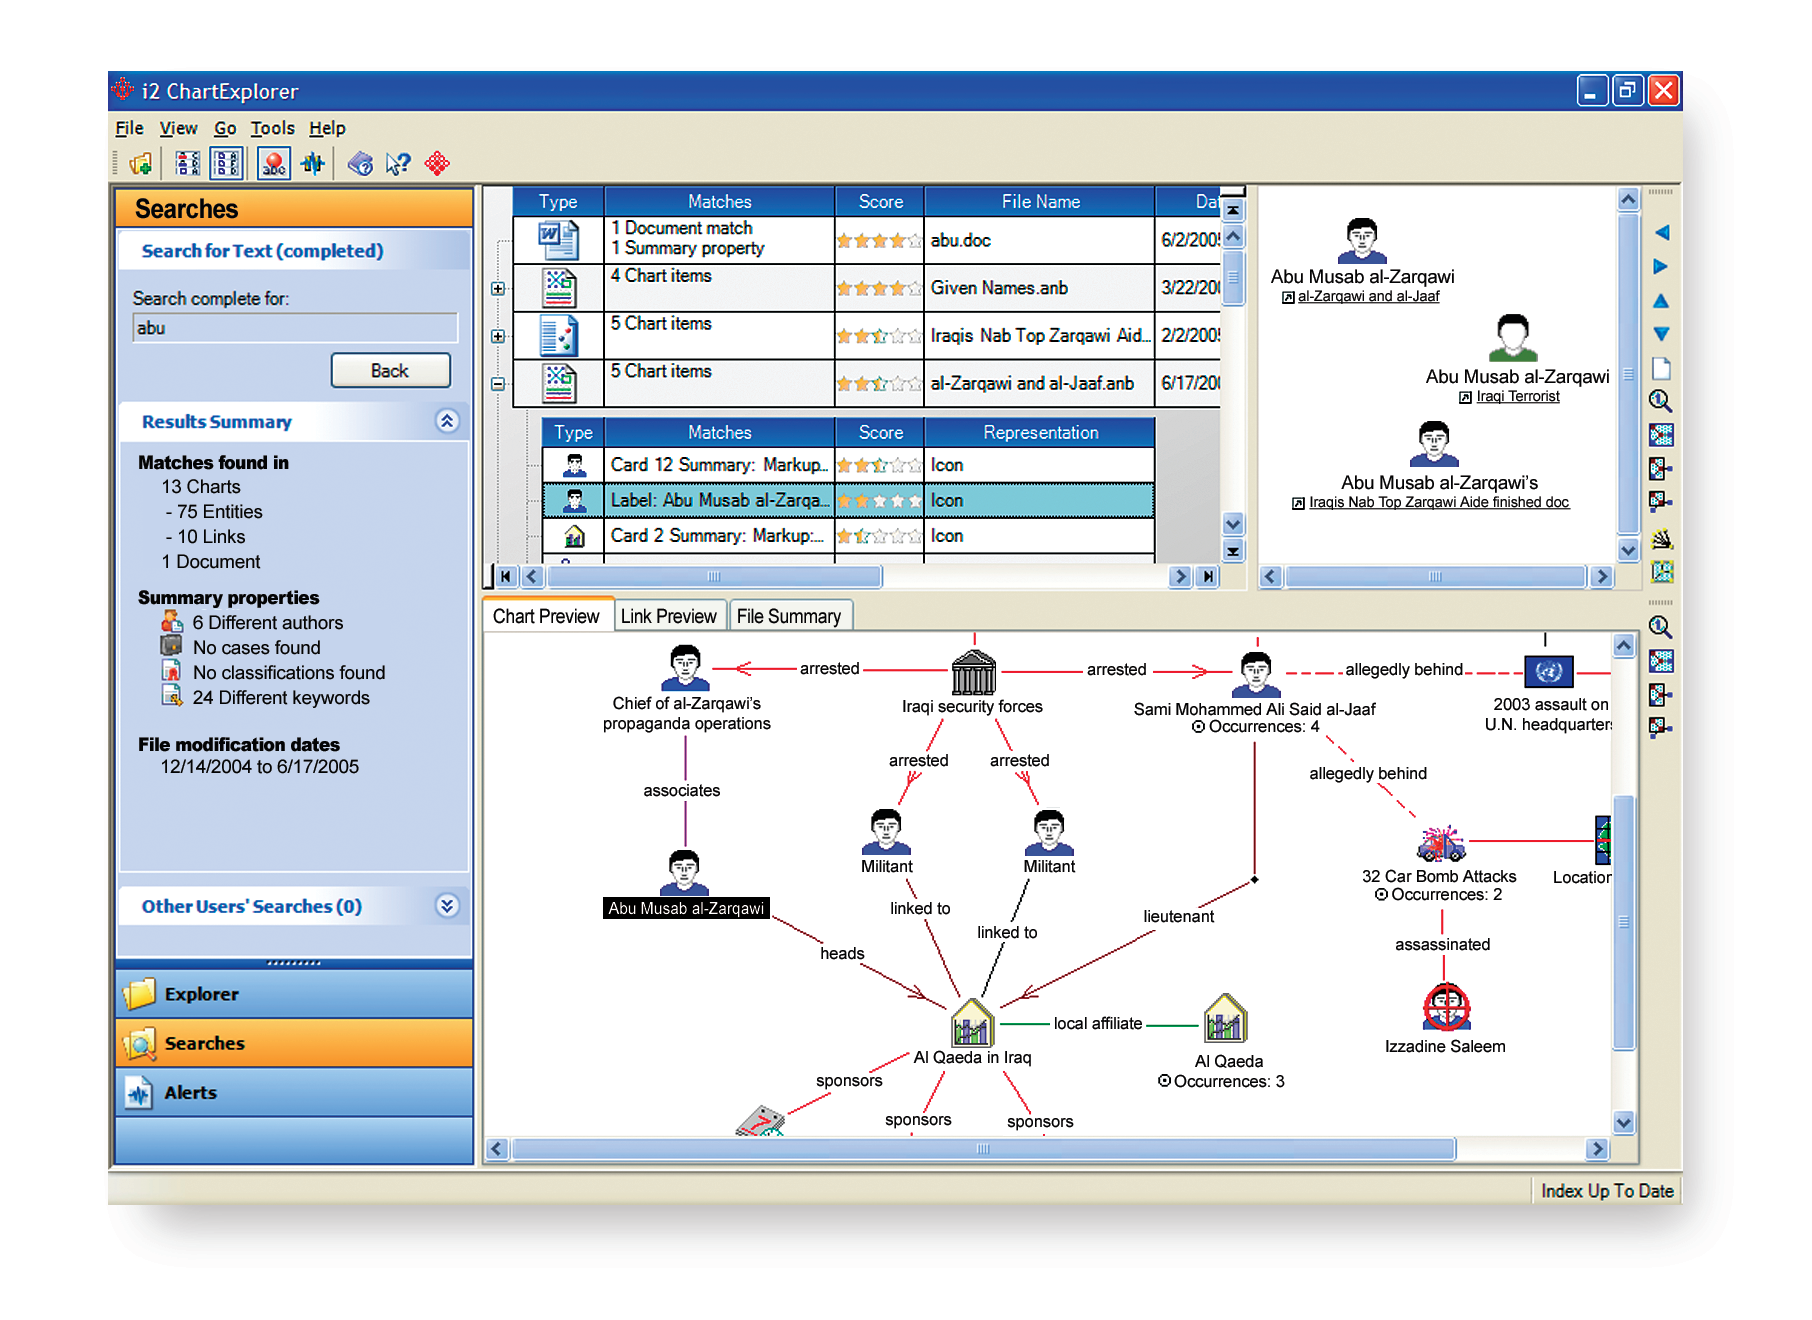Click the Back button in Searches panel
Viewport: 1812px width, 1320px height.
pos(390,370)
